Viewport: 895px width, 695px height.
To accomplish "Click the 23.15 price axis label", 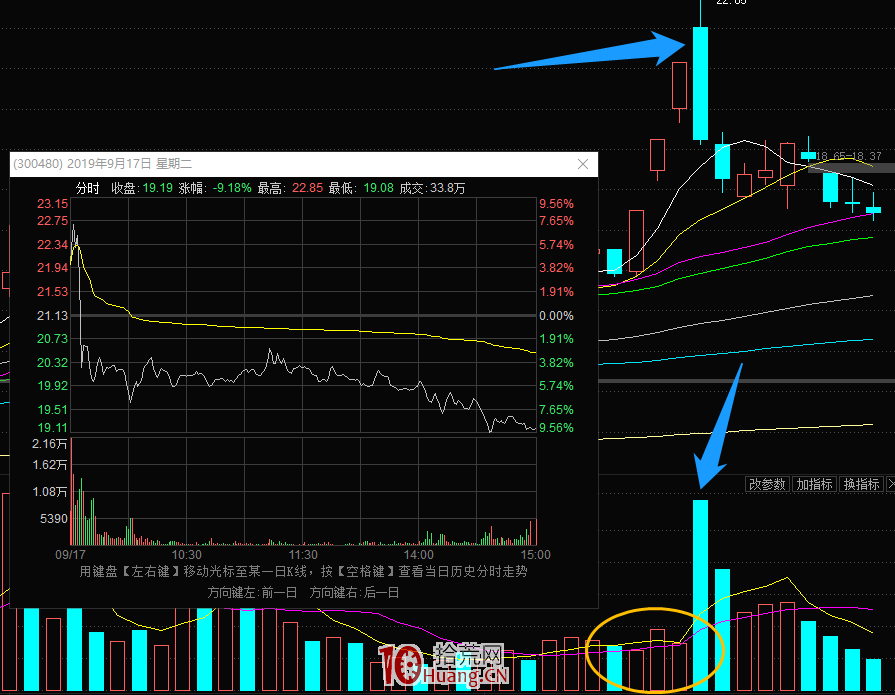I will (53, 204).
